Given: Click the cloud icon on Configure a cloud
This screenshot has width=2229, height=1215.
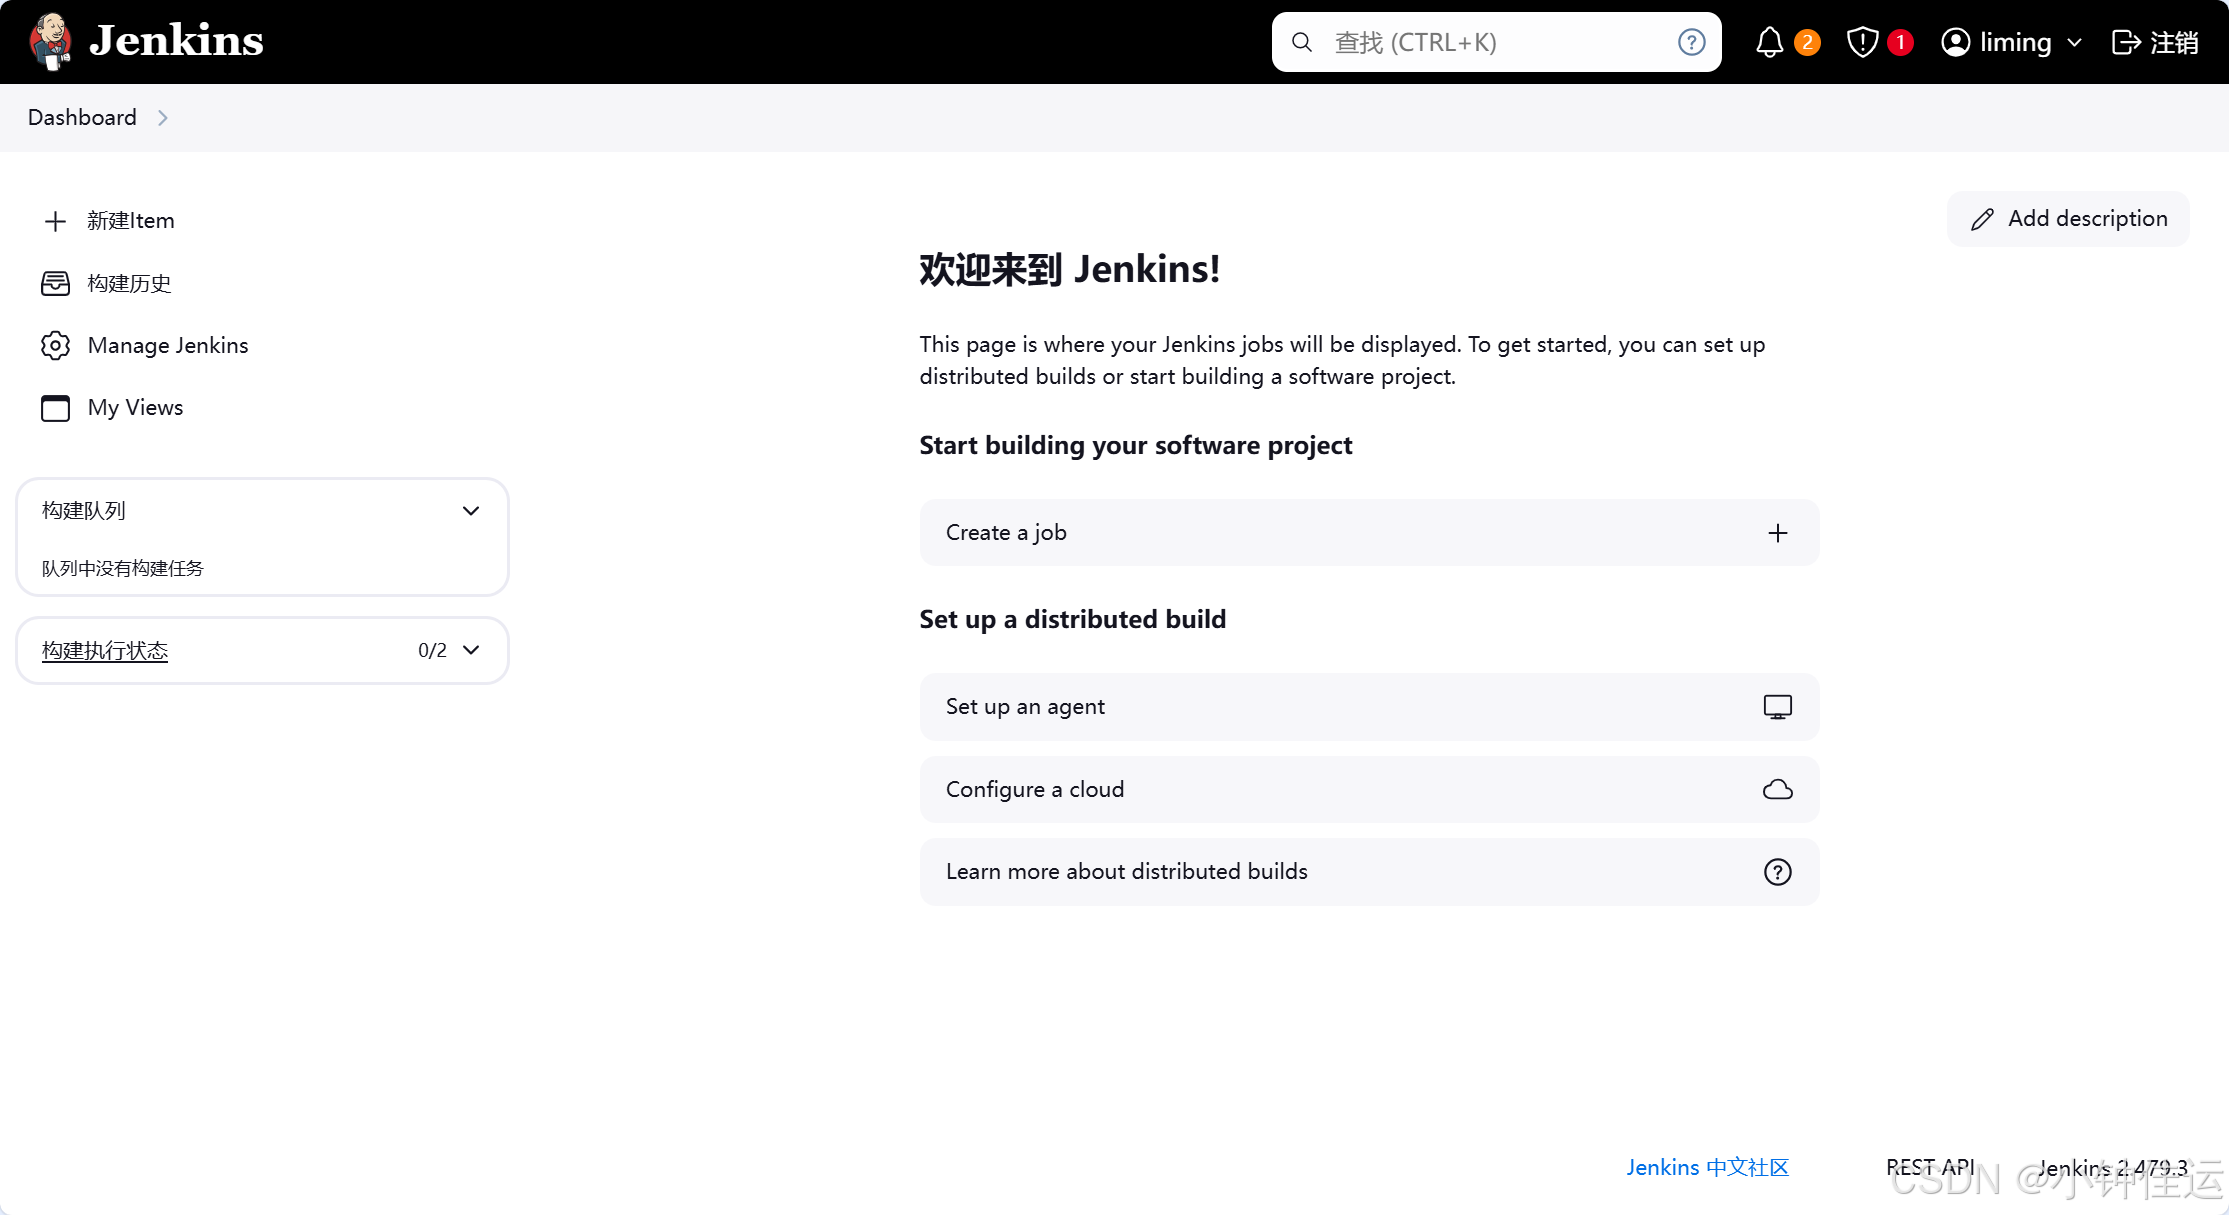Looking at the screenshot, I should tap(1777, 790).
